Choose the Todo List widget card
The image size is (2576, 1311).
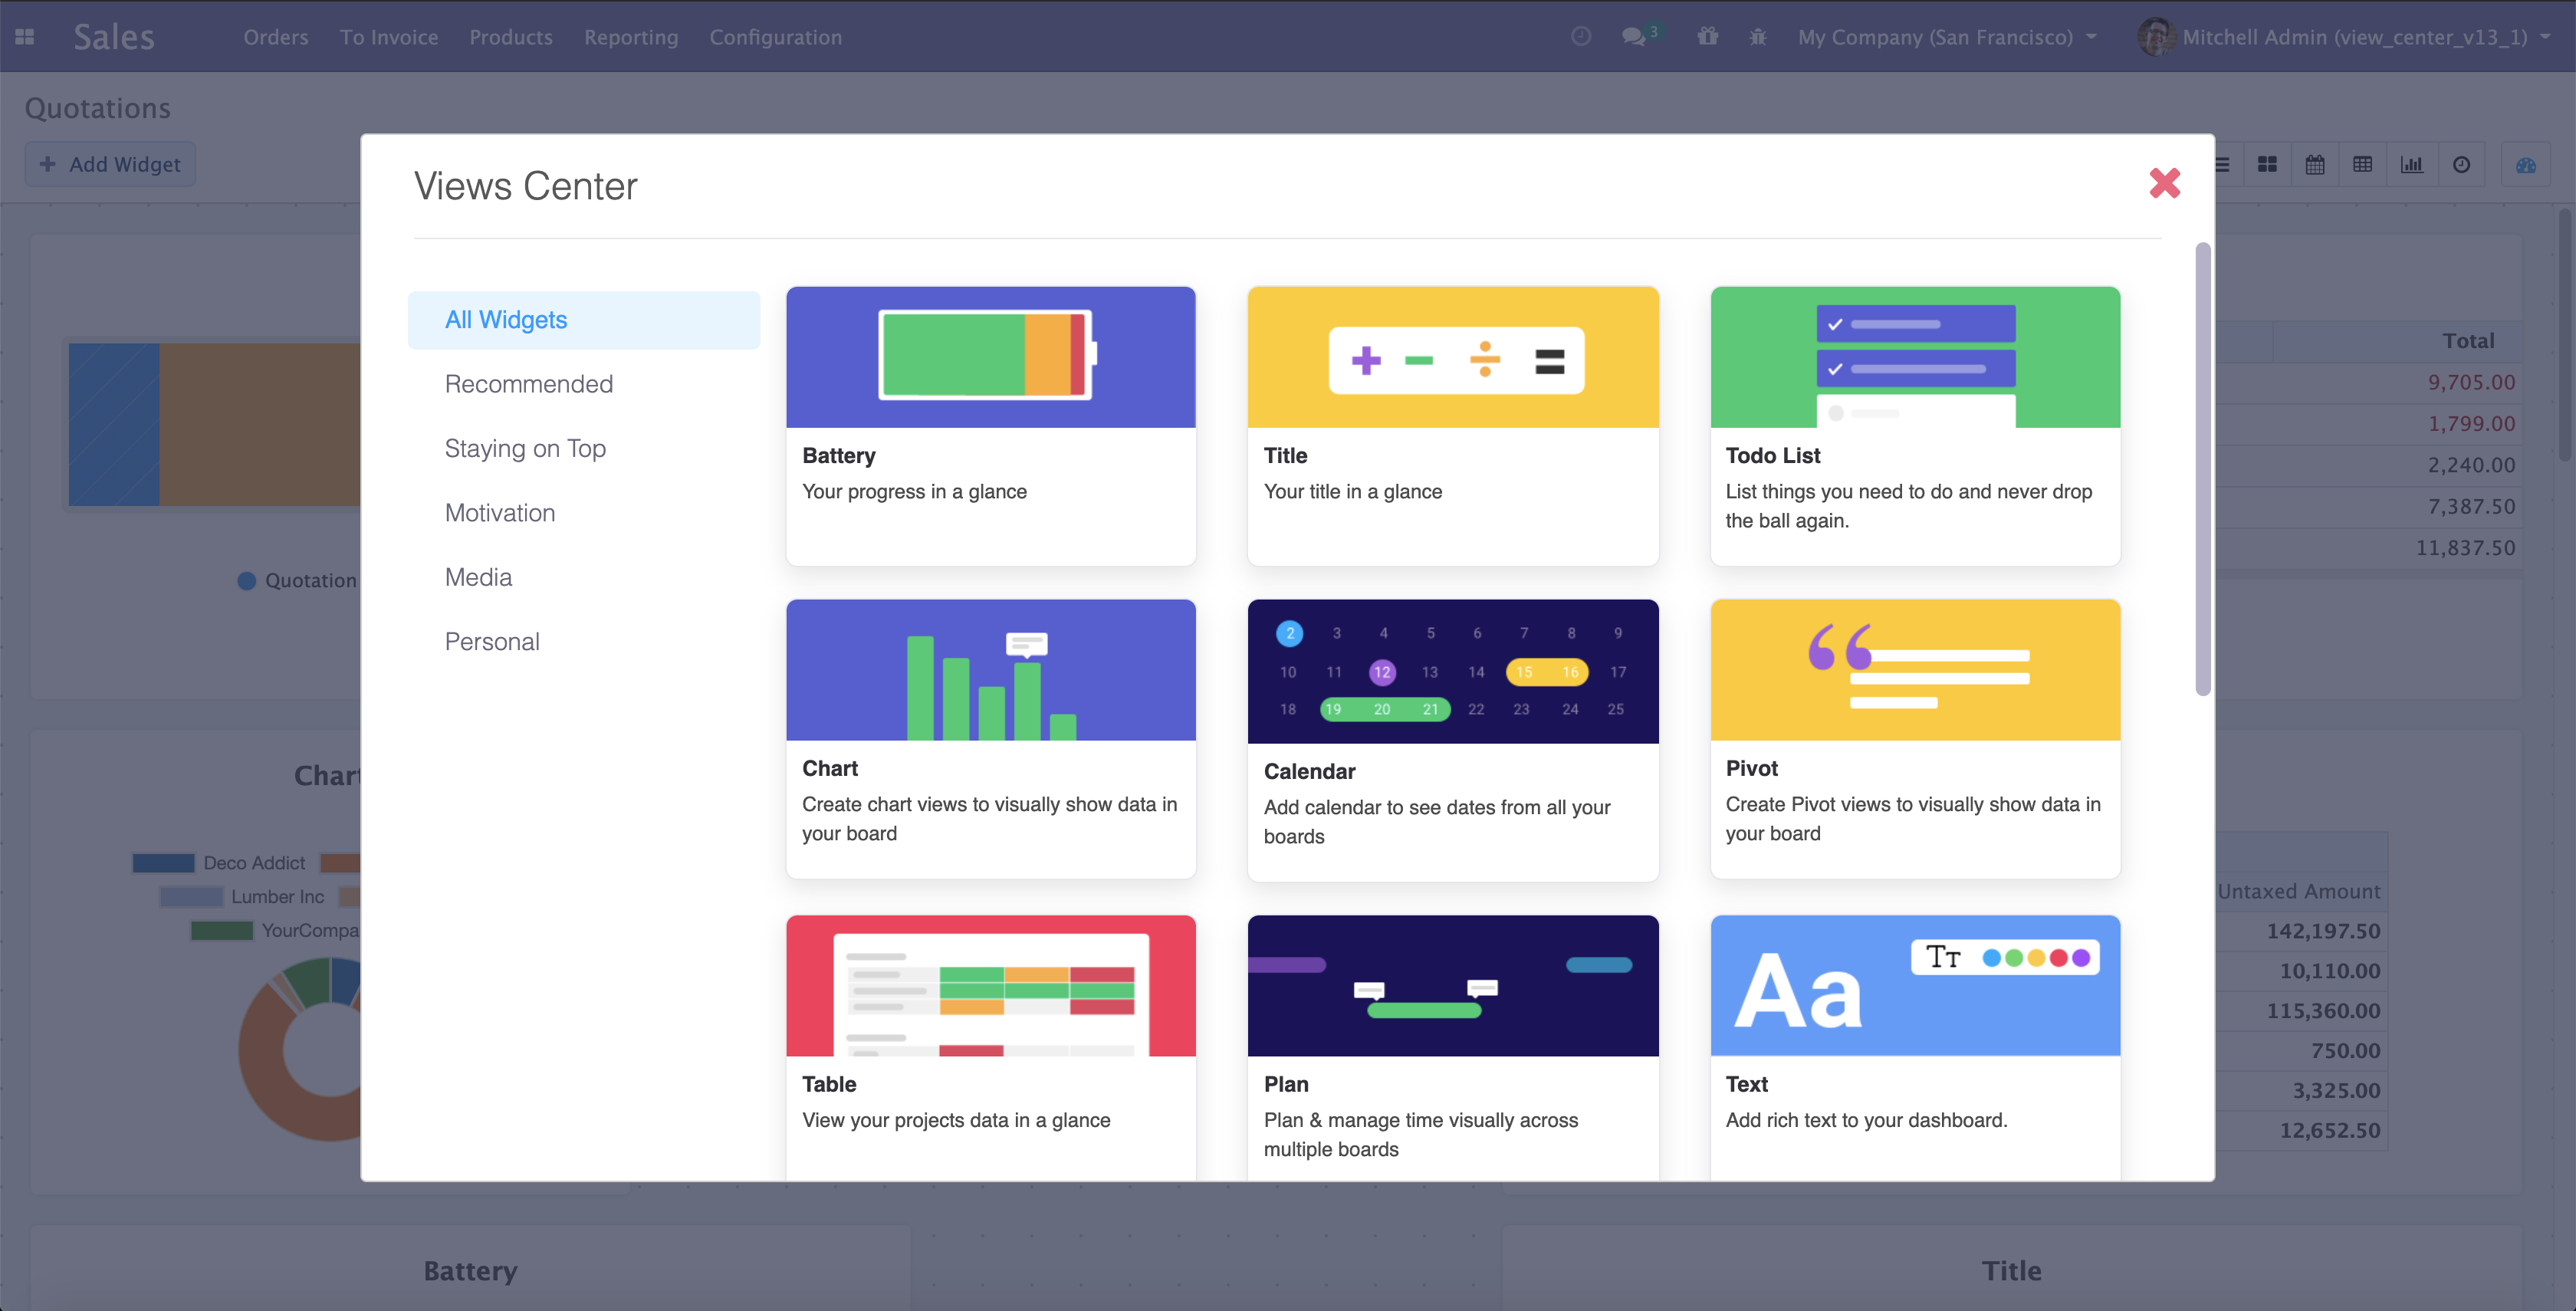click(x=1914, y=425)
